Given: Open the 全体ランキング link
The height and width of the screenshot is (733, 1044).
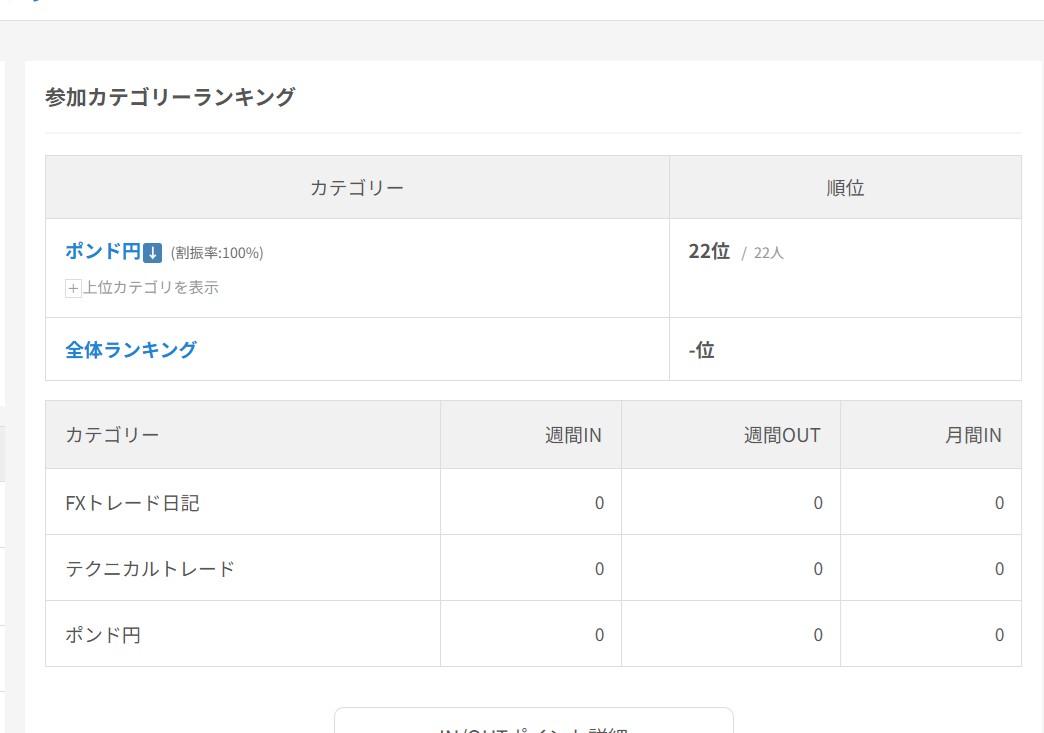Looking at the screenshot, I should point(131,349).
